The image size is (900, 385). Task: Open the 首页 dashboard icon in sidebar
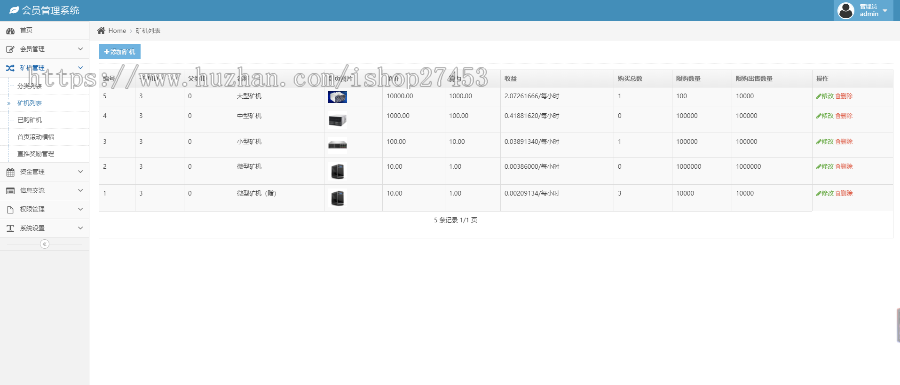pos(10,30)
